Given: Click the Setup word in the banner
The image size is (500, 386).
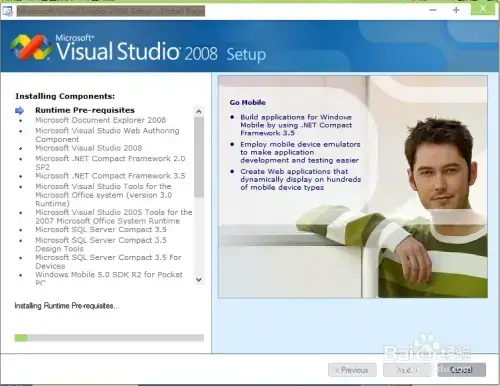Looking at the screenshot, I should click(246, 54).
